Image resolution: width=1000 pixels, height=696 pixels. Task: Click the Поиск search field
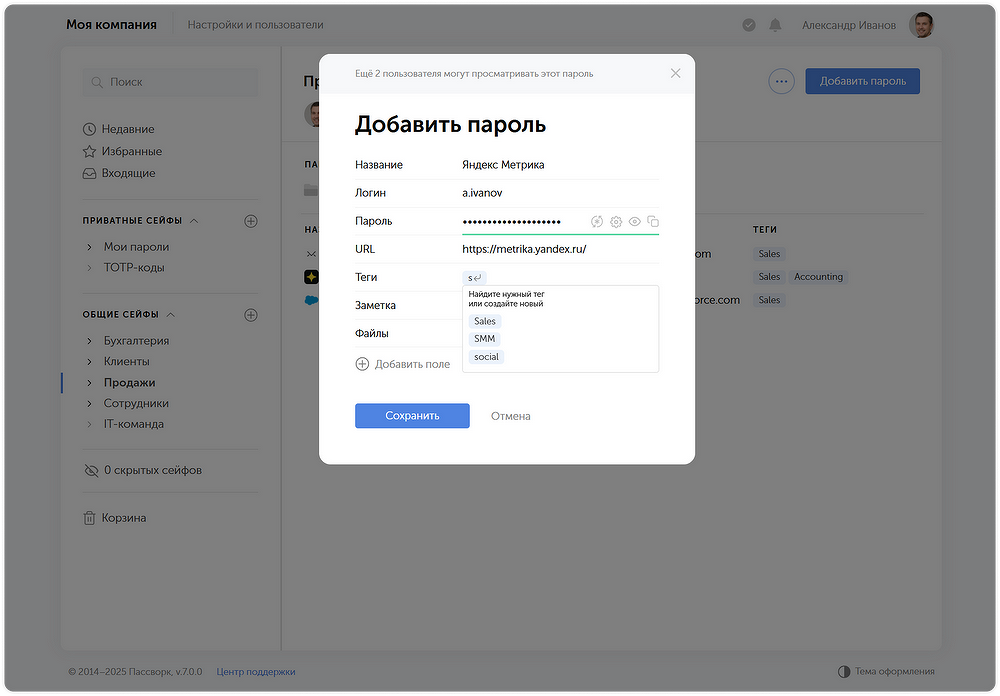(170, 82)
